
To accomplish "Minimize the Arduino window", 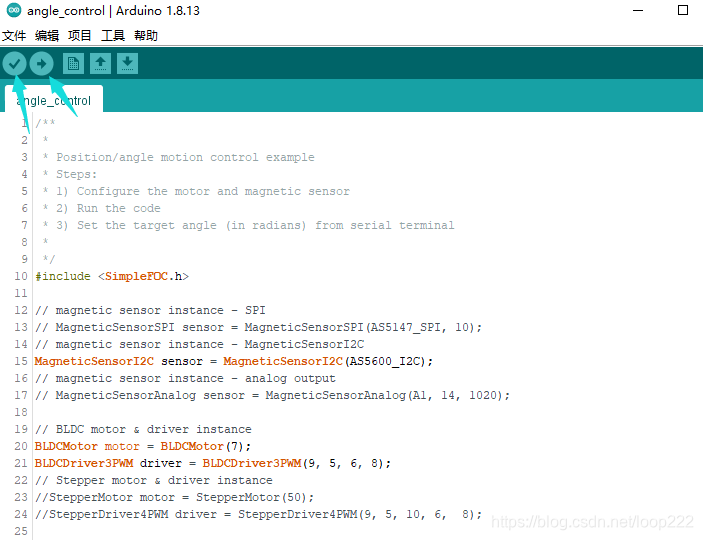I will point(638,10).
